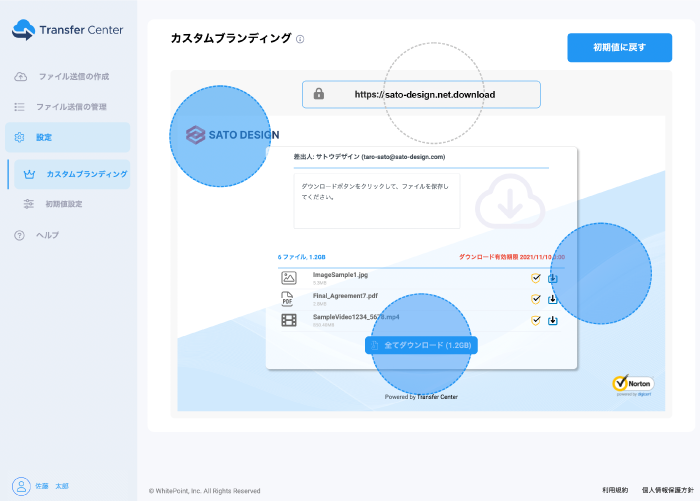700x501 pixels.
Task: Toggle the shield check for ImageSample1.jpg
Action: click(536, 278)
